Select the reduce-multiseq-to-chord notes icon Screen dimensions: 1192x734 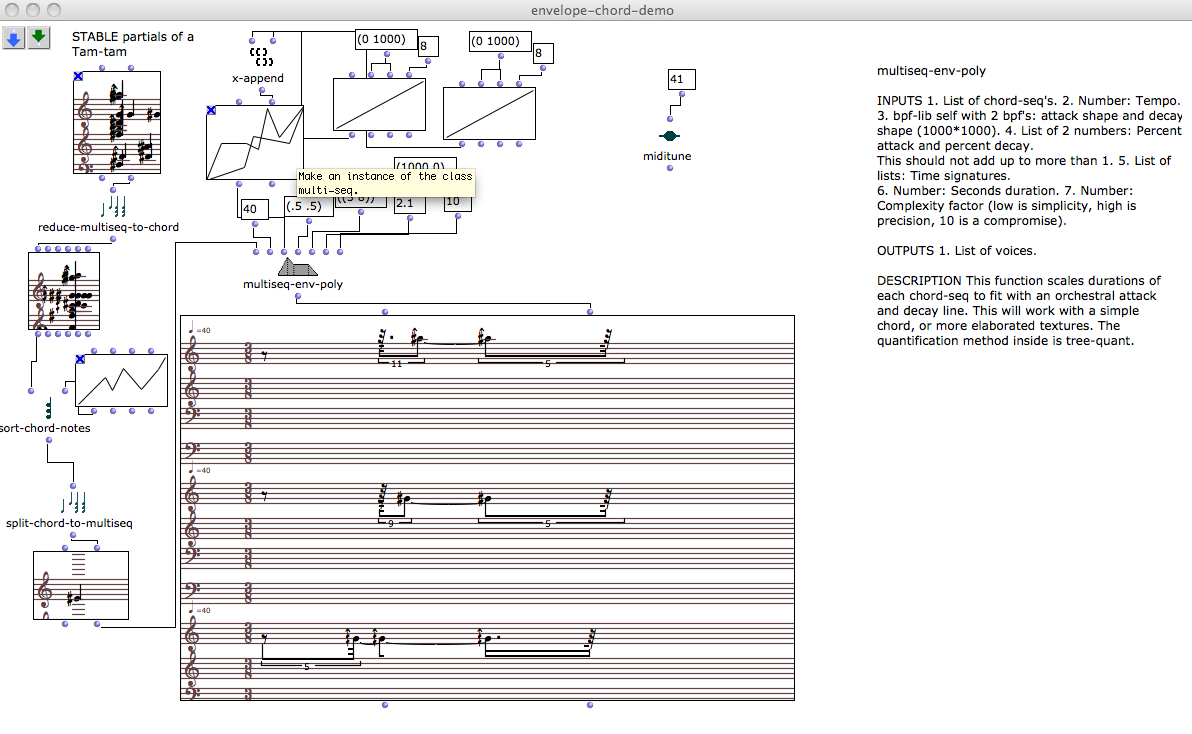113,207
